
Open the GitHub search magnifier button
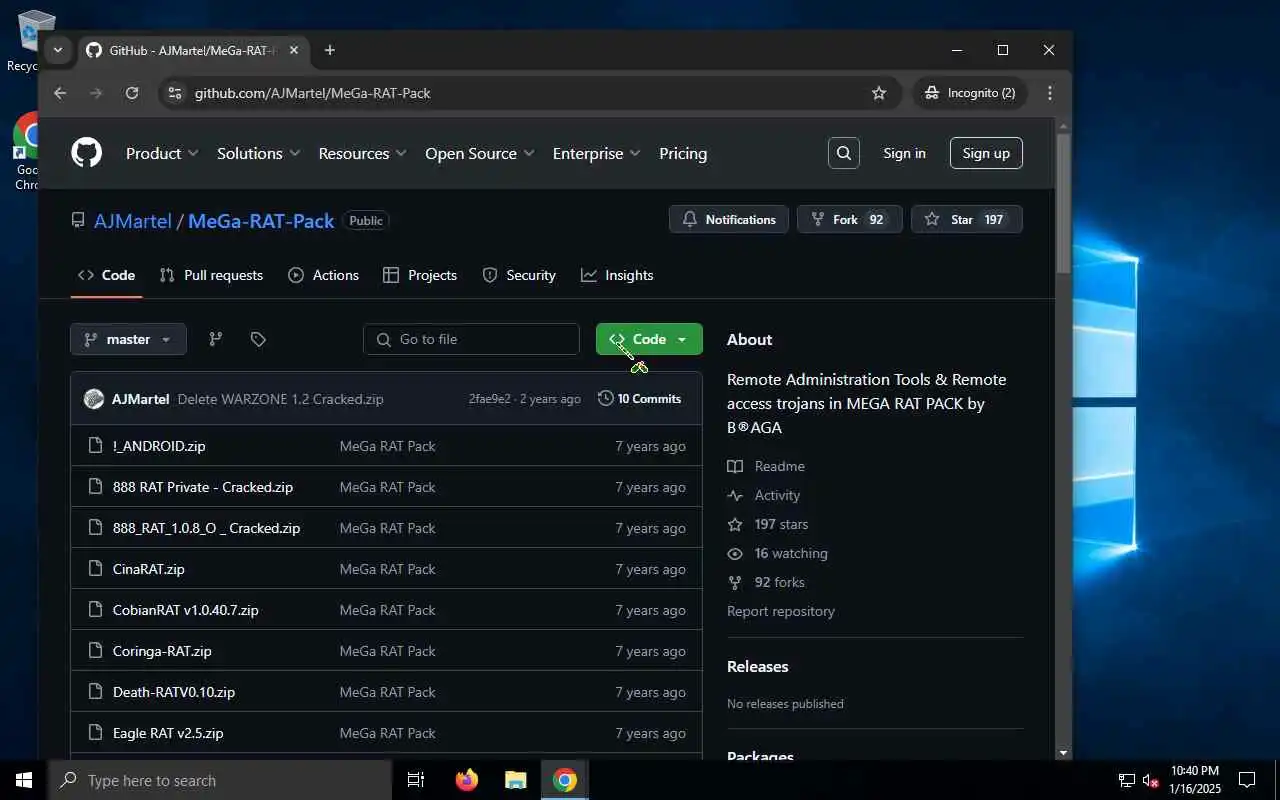[x=844, y=153]
